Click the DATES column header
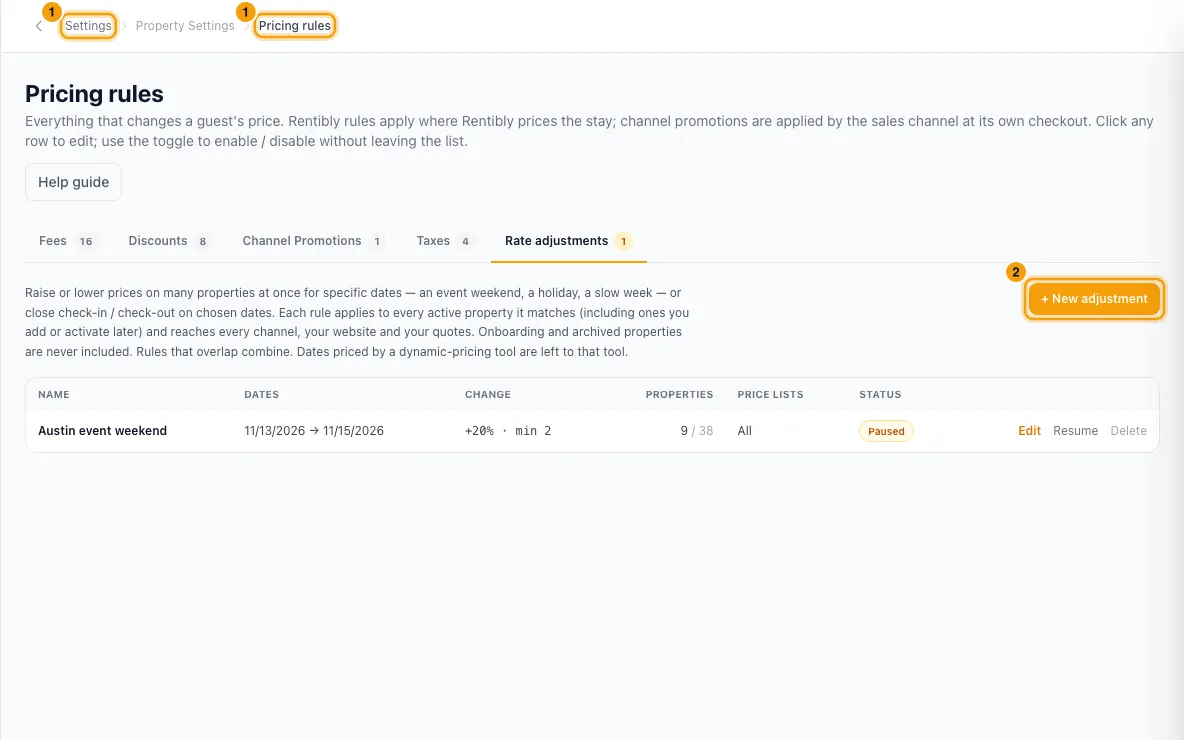The height and width of the screenshot is (740, 1184). click(x=261, y=395)
